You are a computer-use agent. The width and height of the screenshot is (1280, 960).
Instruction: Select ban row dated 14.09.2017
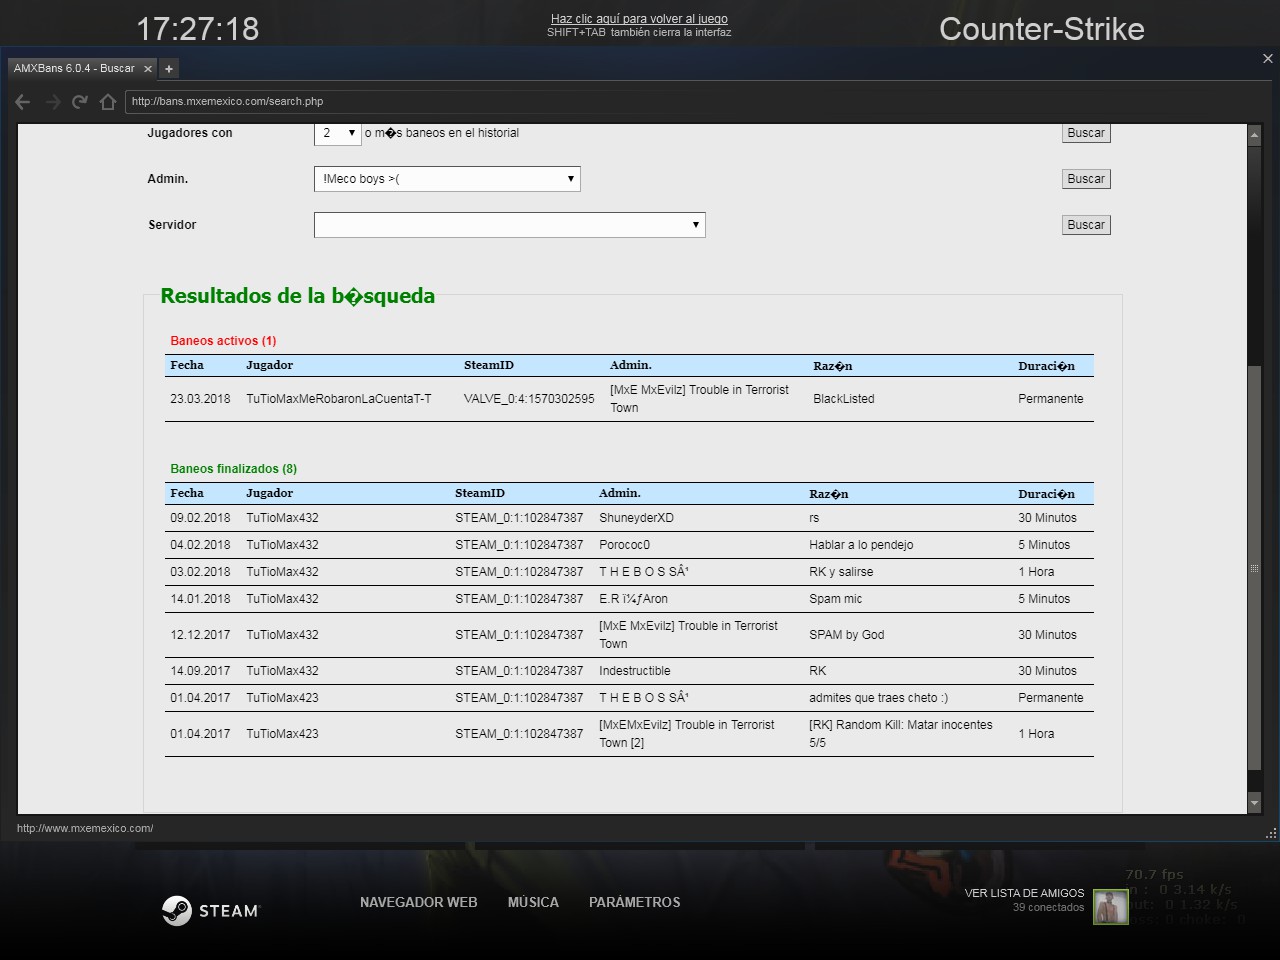(629, 671)
